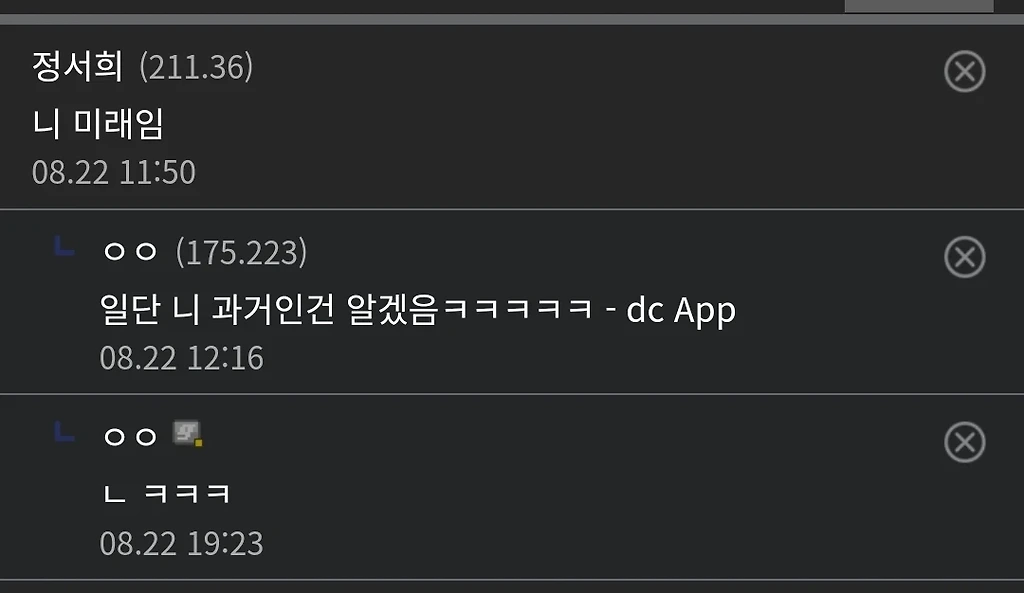Click the gray divider bar above comments
The width and height of the screenshot is (1024, 593).
(512, 20)
